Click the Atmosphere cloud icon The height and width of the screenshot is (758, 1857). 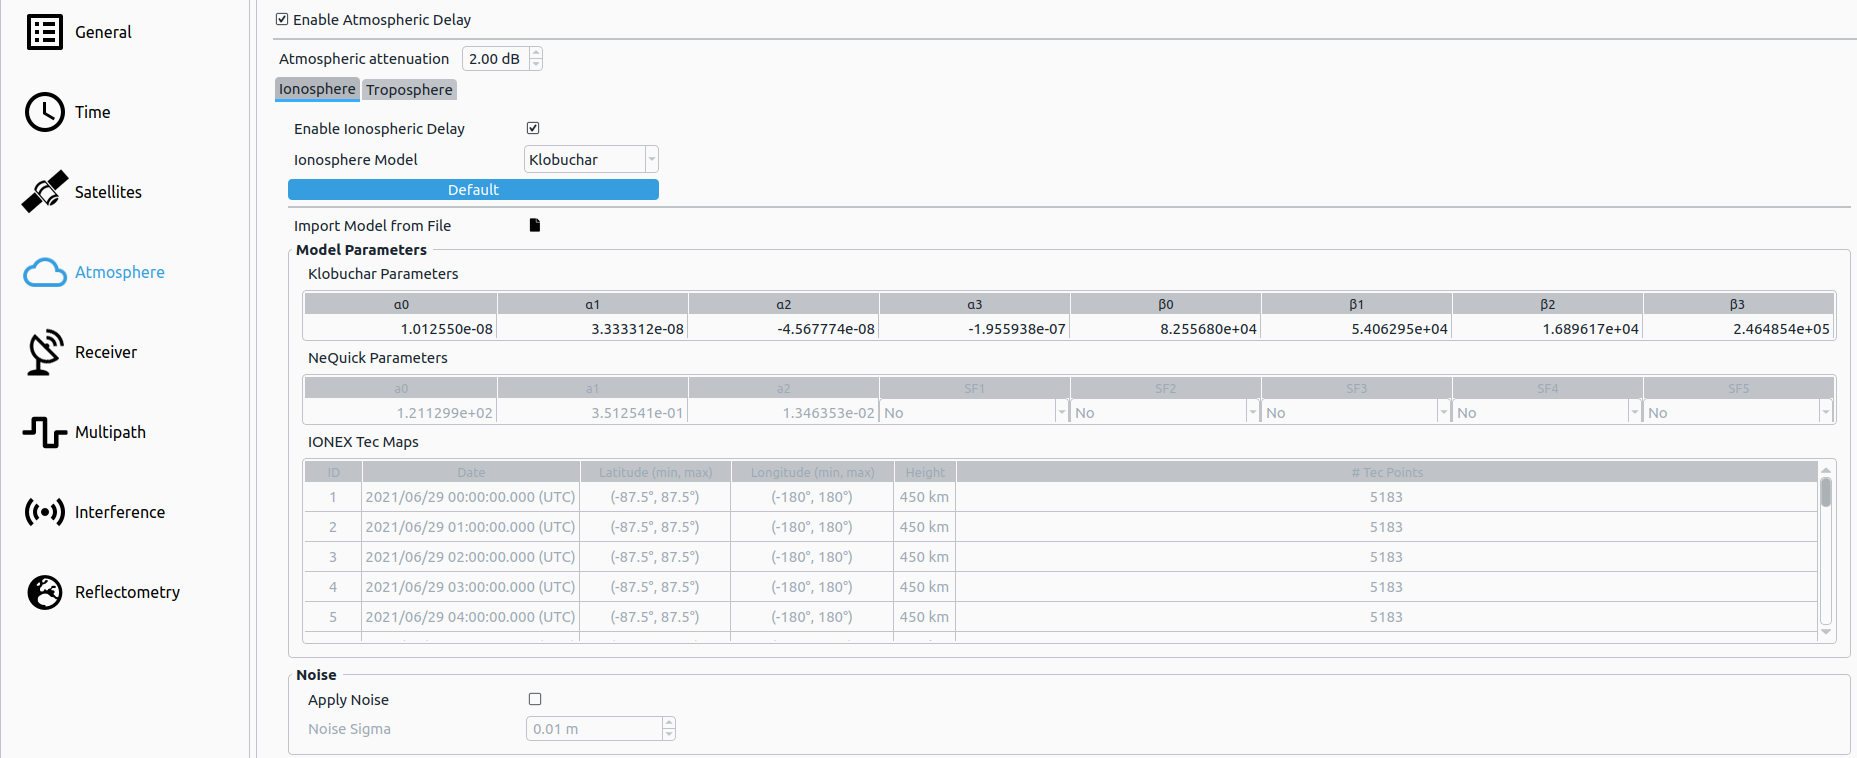[x=44, y=272]
